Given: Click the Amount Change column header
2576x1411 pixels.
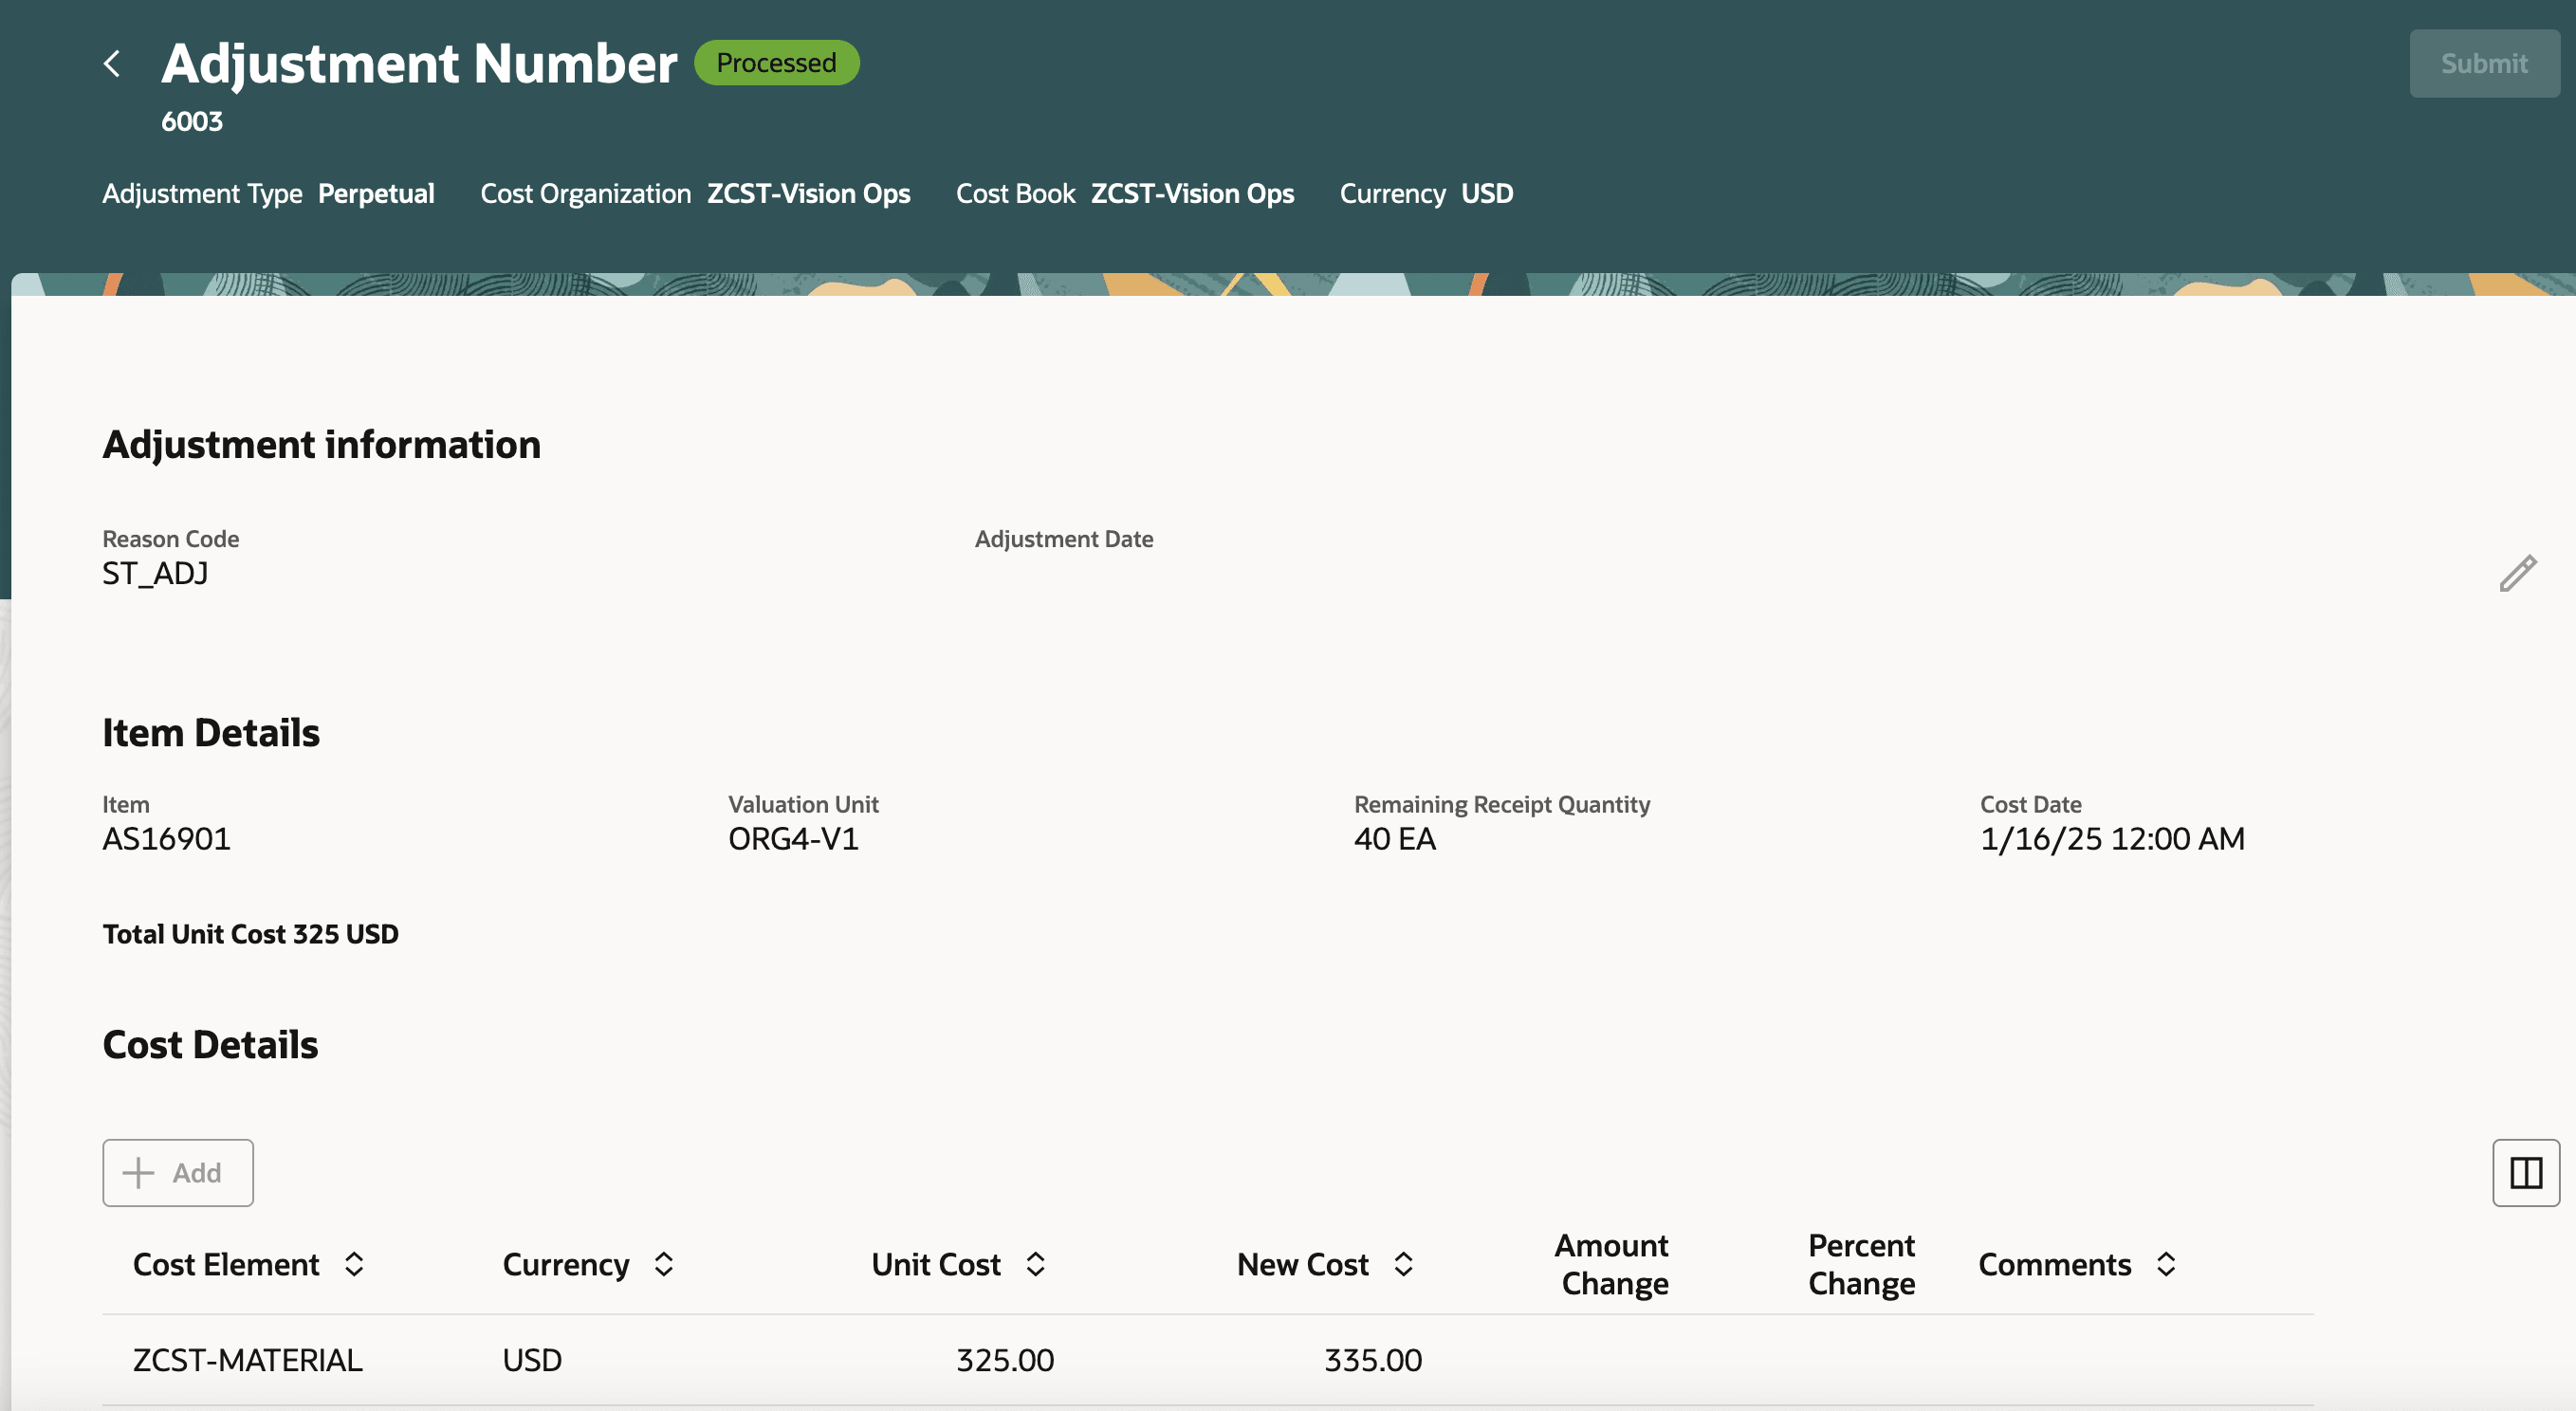Looking at the screenshot, I should (1613, 1264).
